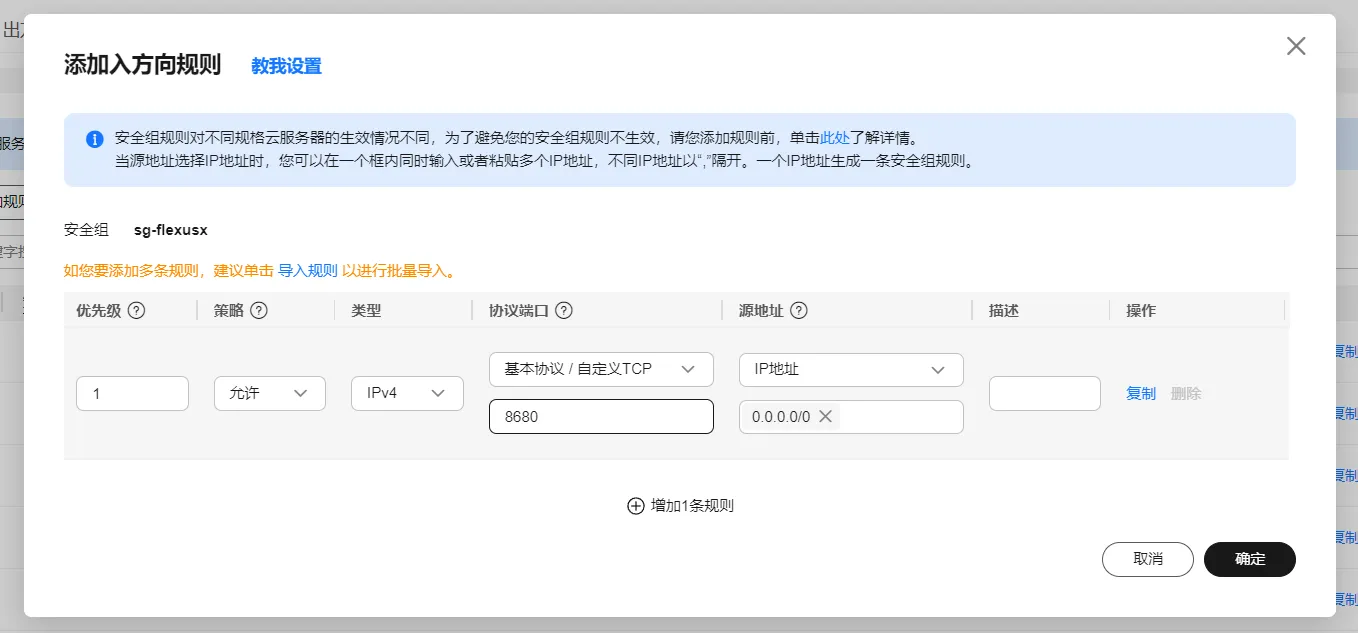Expand the IP地址 source type dropdown
Image resolution: width=1358 pixels, height=633 pixels.
851,369
